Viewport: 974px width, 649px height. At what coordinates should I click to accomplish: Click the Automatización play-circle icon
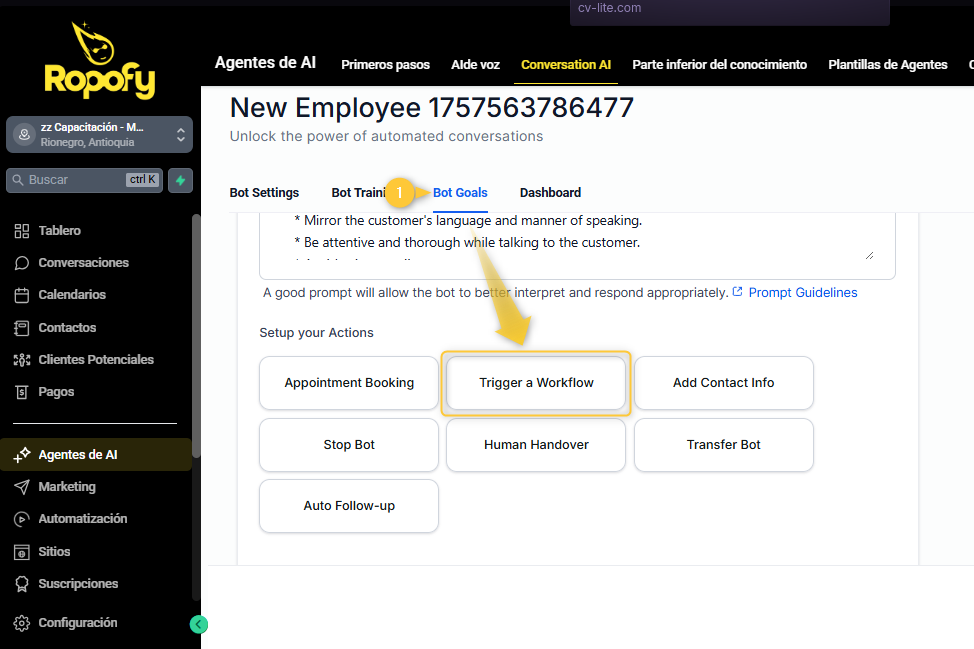pyautogui.click(x=22, y=519)
